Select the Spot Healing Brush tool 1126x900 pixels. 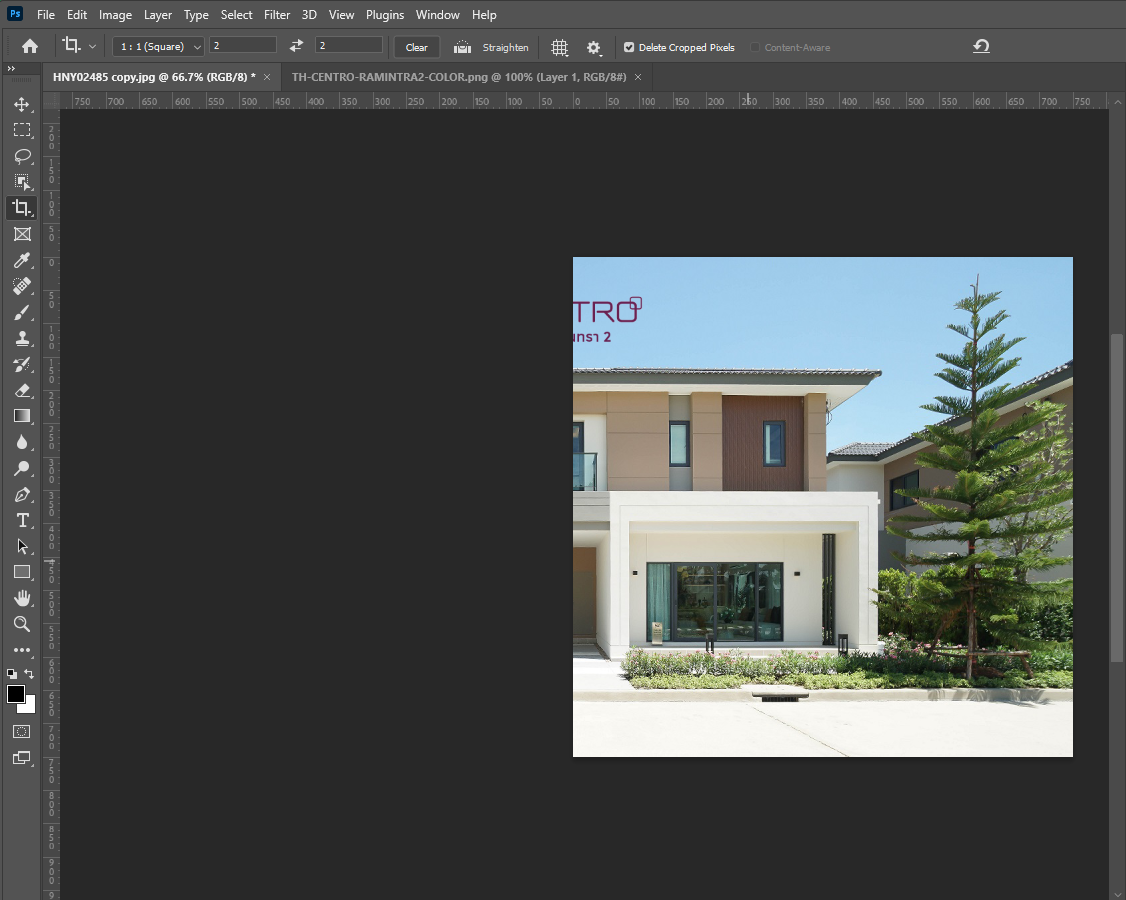pyautogui.click(x=22, y=286)
